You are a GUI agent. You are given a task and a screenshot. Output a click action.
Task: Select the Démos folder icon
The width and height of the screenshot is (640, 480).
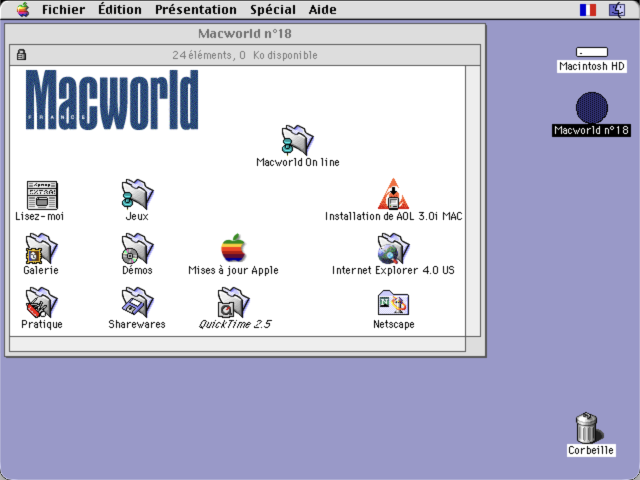[x=137, y=248]
